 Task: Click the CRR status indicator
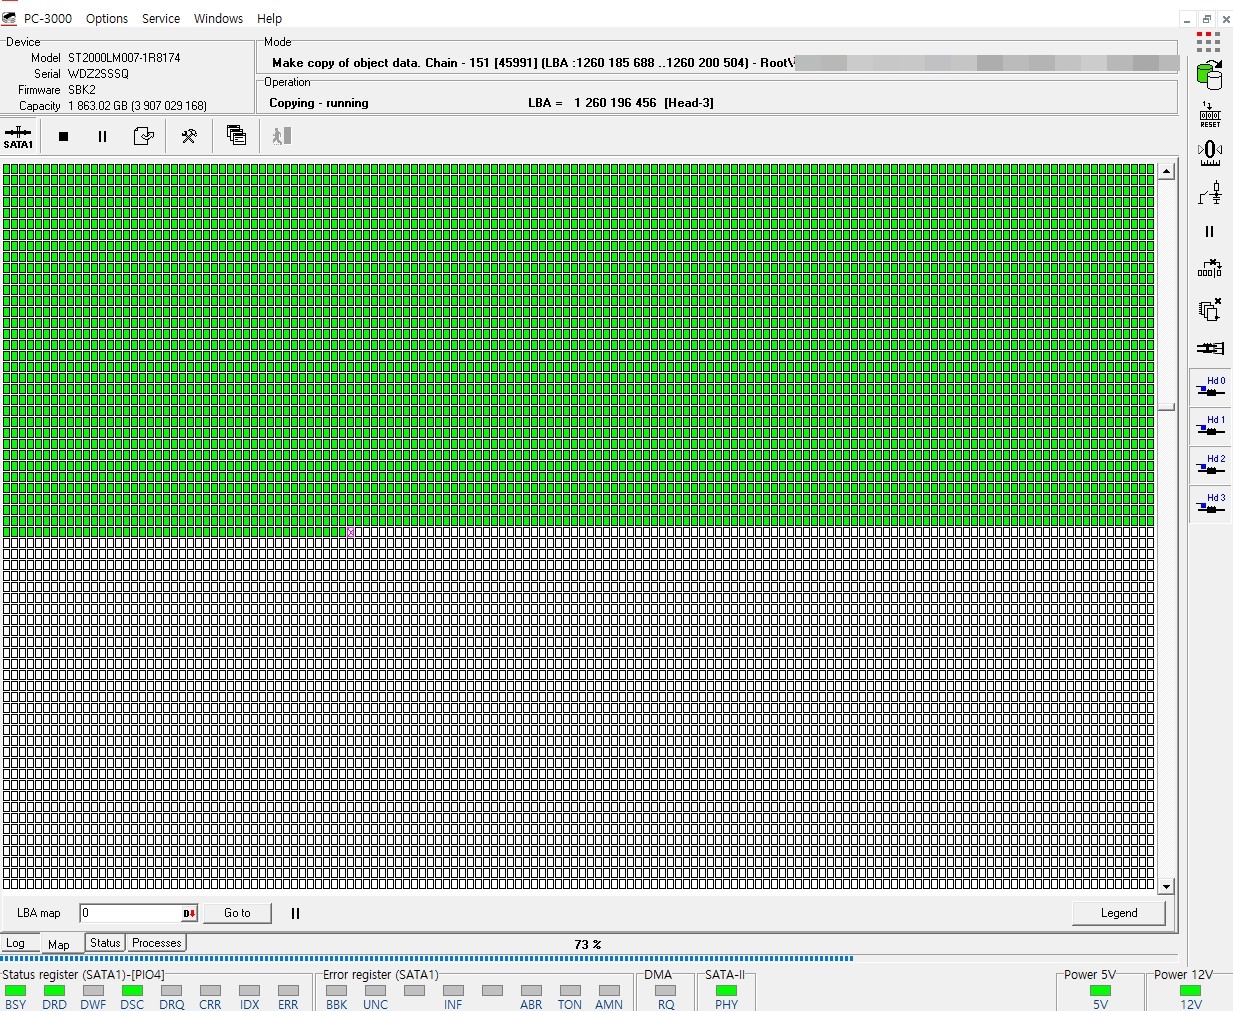210,991
